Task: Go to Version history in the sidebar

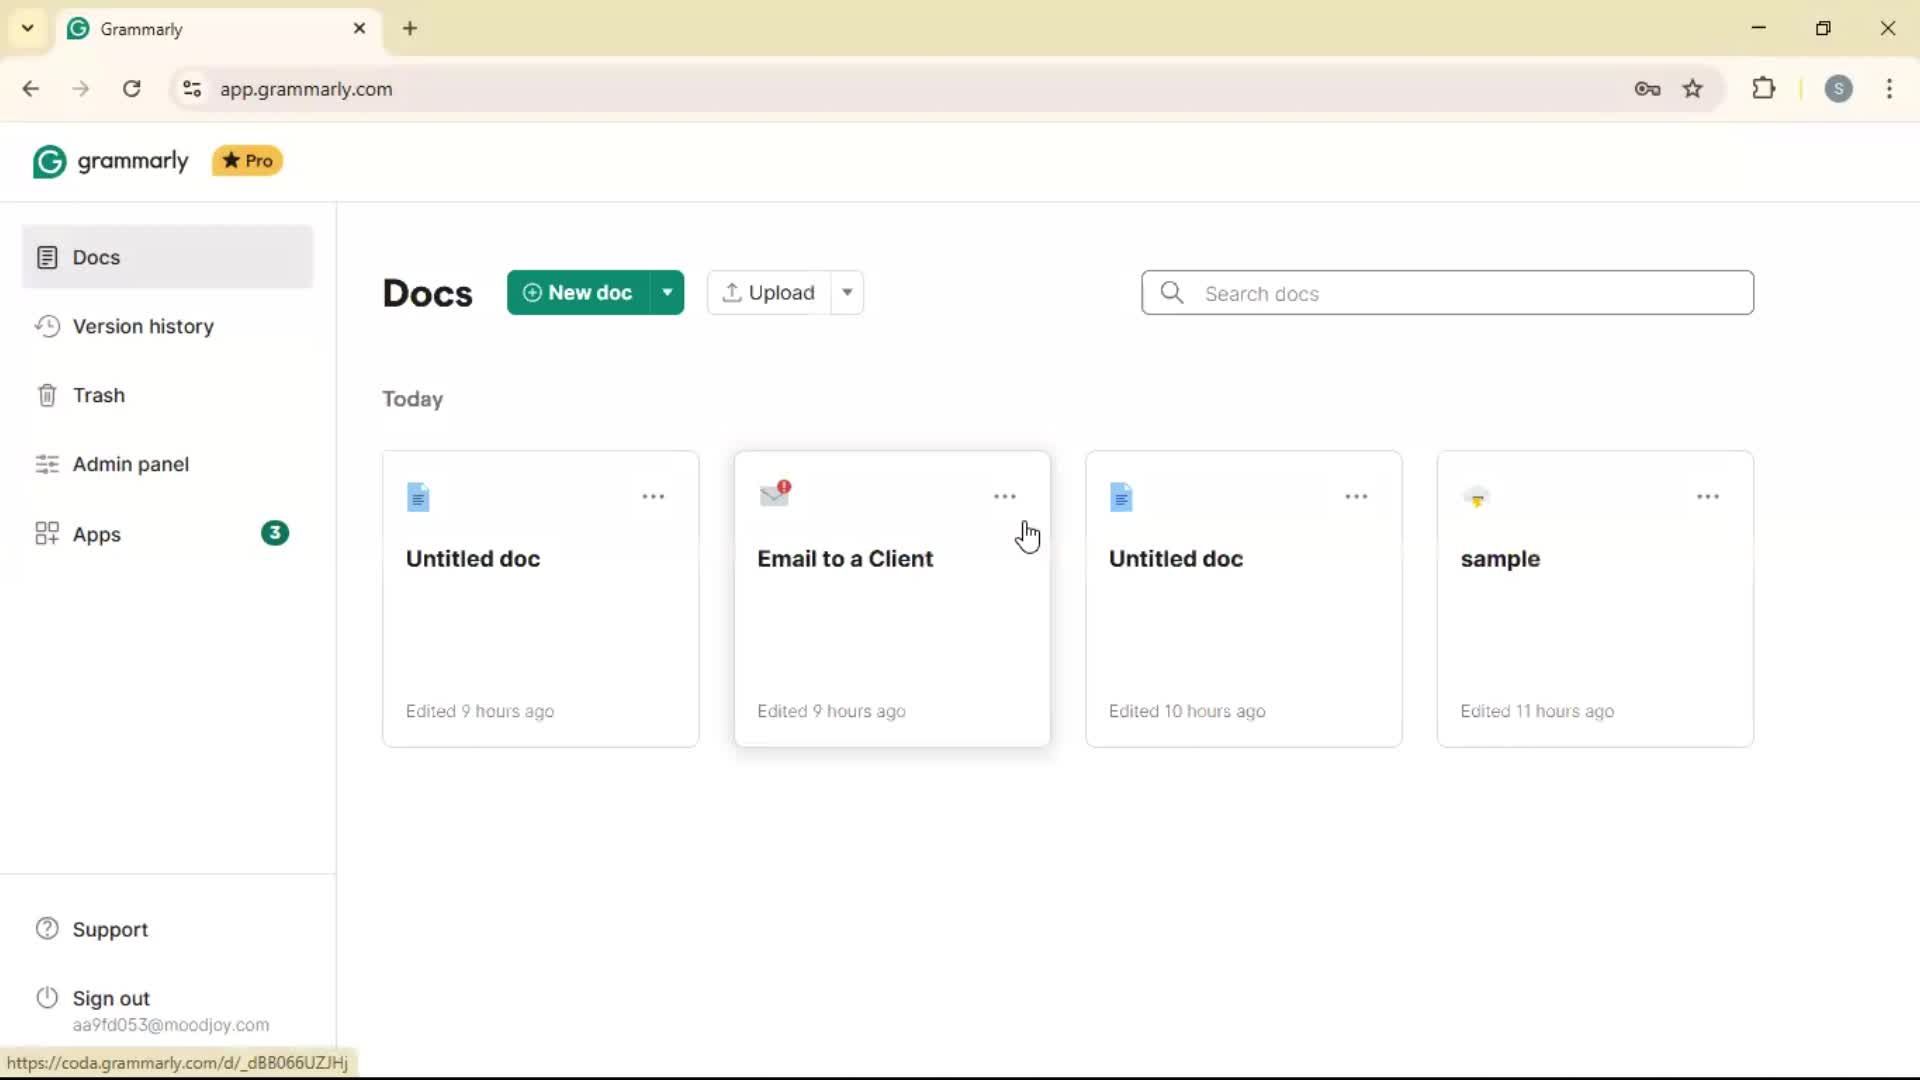Action: pos(143,327)
